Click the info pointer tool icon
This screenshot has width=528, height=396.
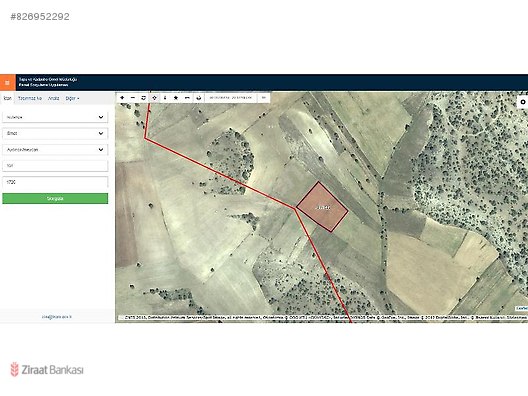pos(165,98)
